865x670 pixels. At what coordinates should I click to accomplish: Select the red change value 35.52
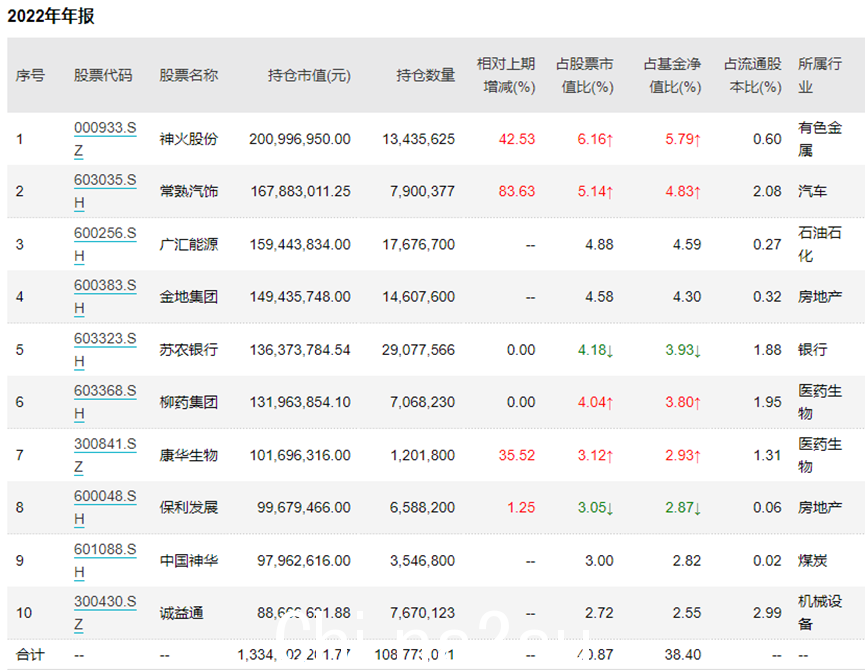click(x=517, y=455)
